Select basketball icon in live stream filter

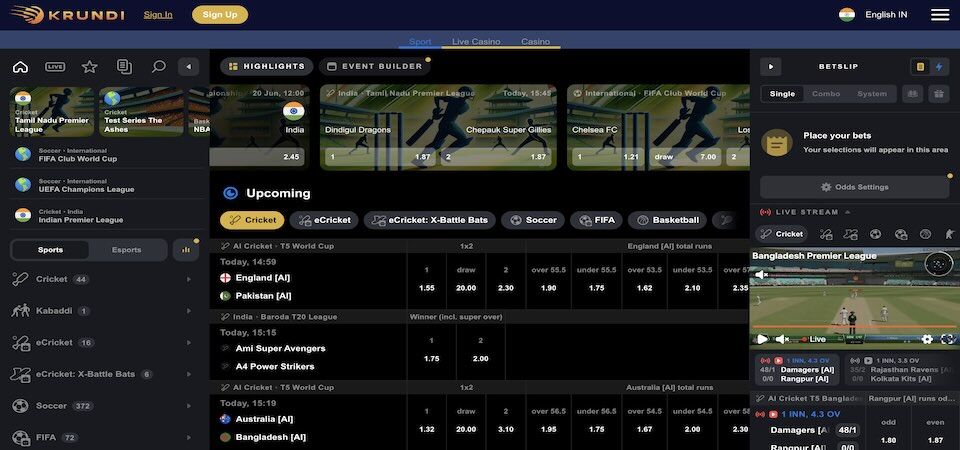coord(926,234)
